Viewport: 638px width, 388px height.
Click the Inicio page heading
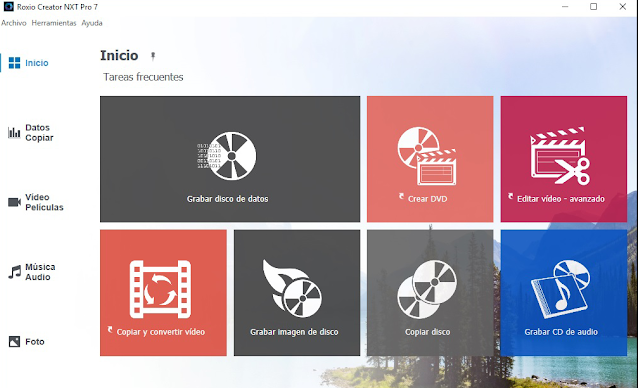[x=119, y=55]
